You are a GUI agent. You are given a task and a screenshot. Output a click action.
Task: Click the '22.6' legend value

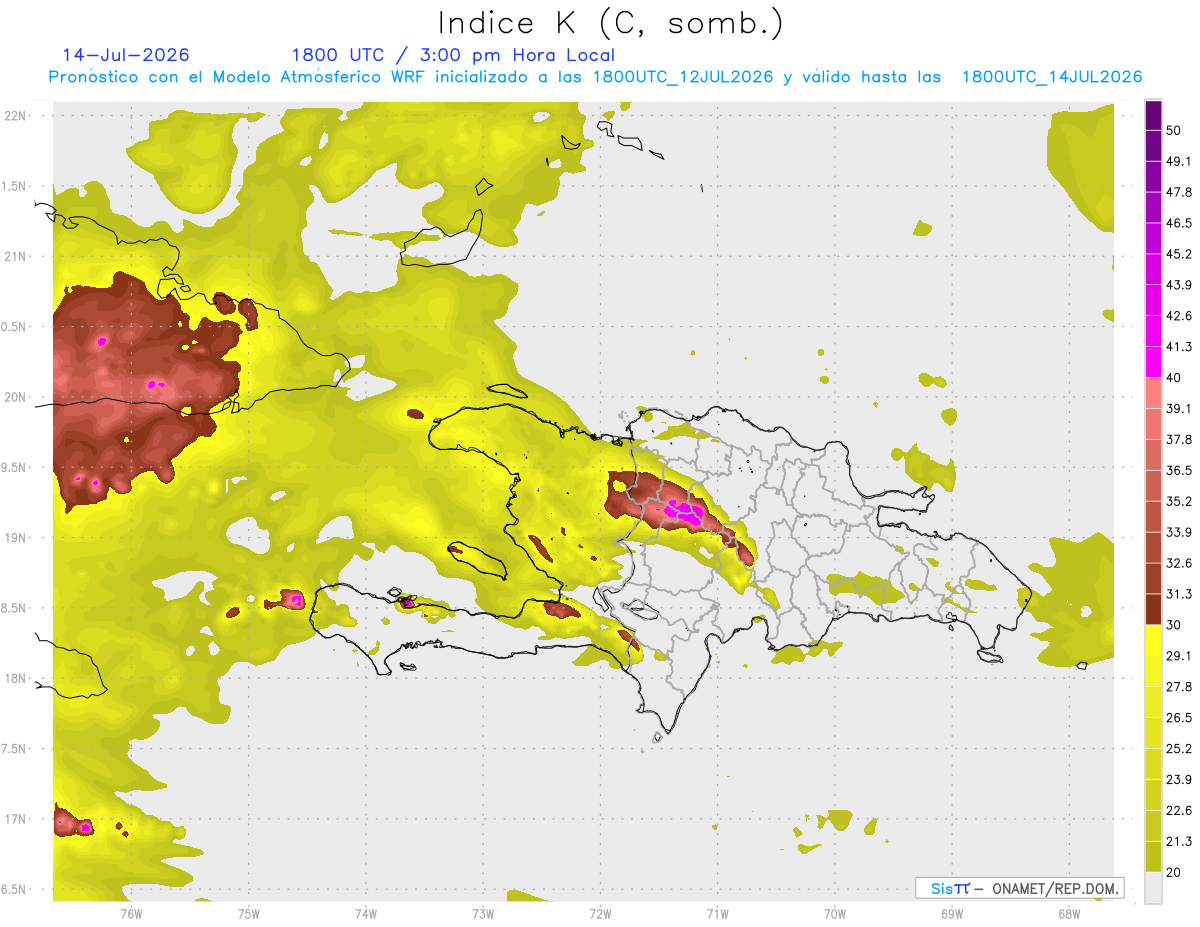[1179, 810]
